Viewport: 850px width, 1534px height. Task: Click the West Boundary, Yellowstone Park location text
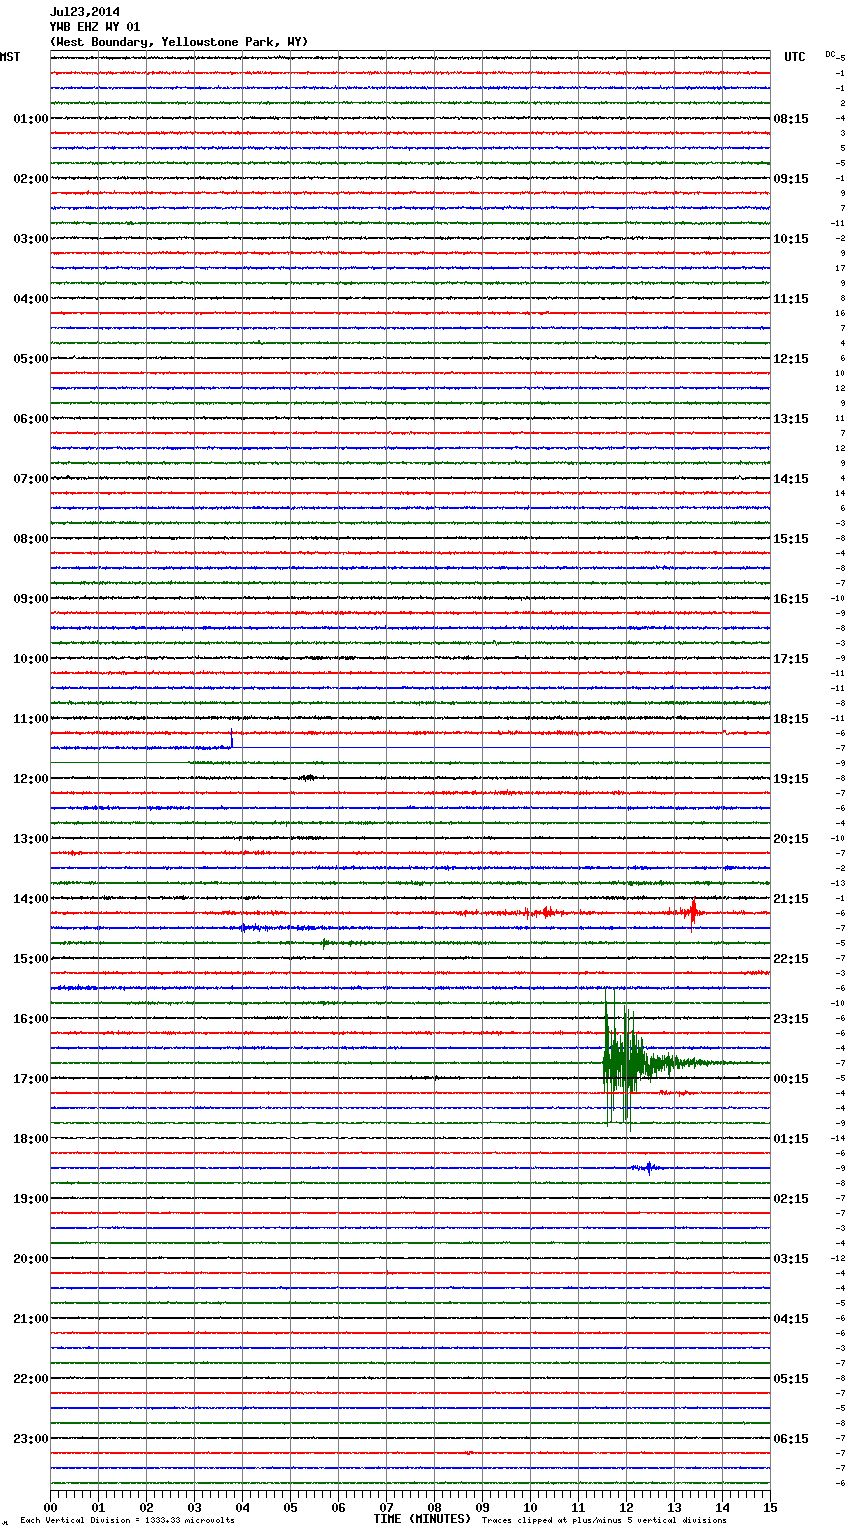pyautogui.click(x=179, y=42)
